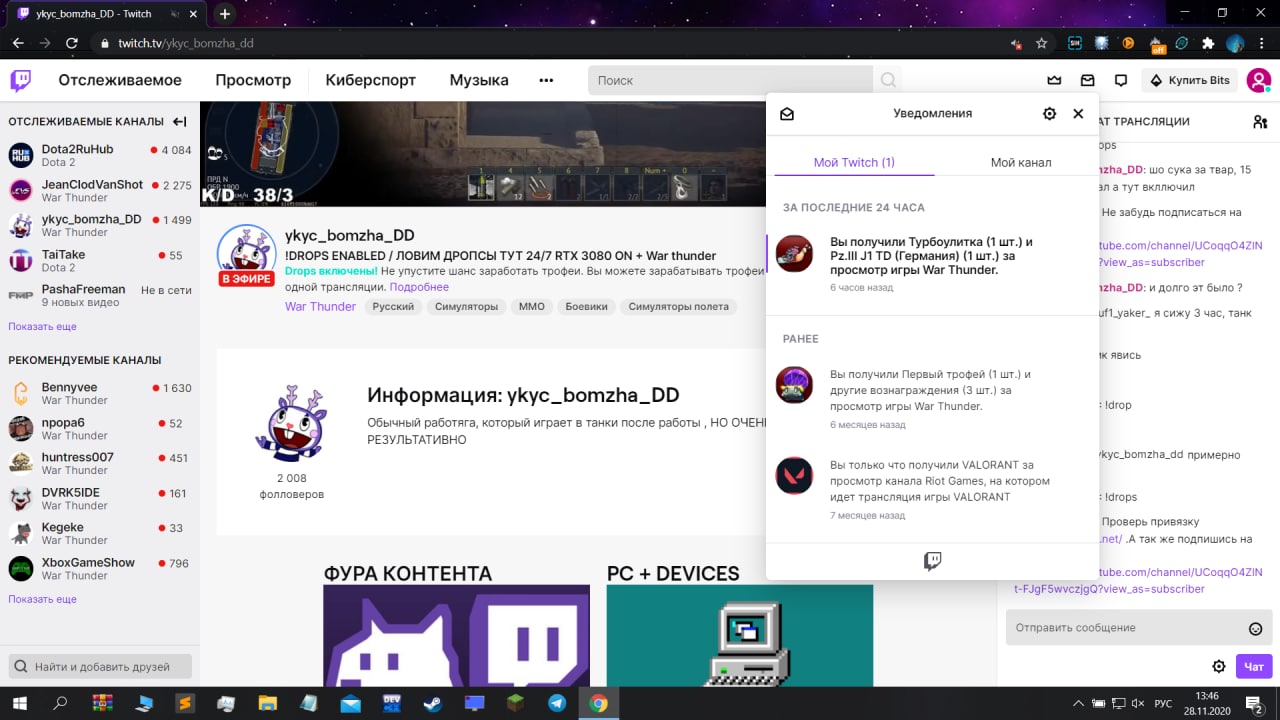This screenshot has height=720, width=1280.
Task: Open notification settings gear icon
Action: pos(1049,114)
